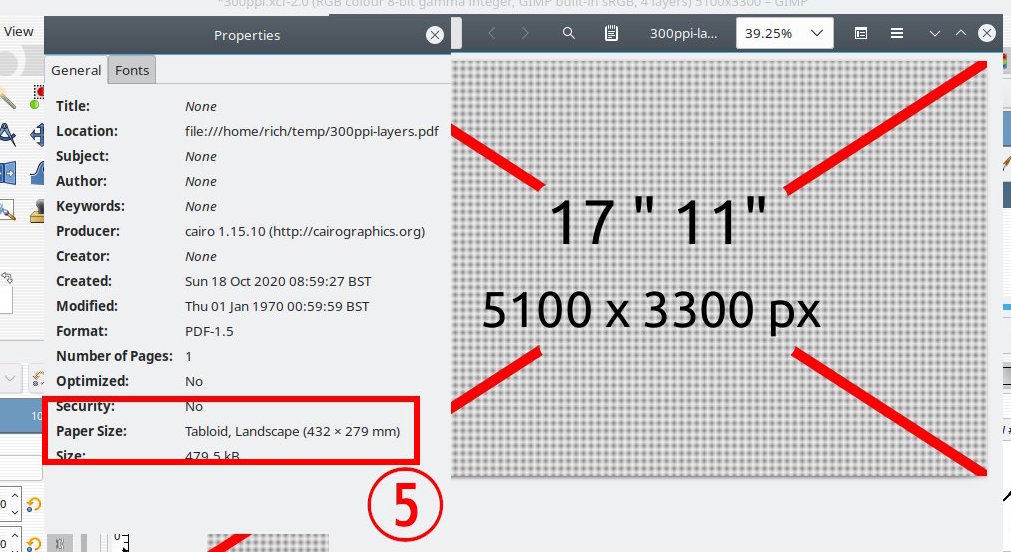Click the Producer: label
Viewport: 1011px width, 552px height.
pyautogui.click(x=88, y=231)
